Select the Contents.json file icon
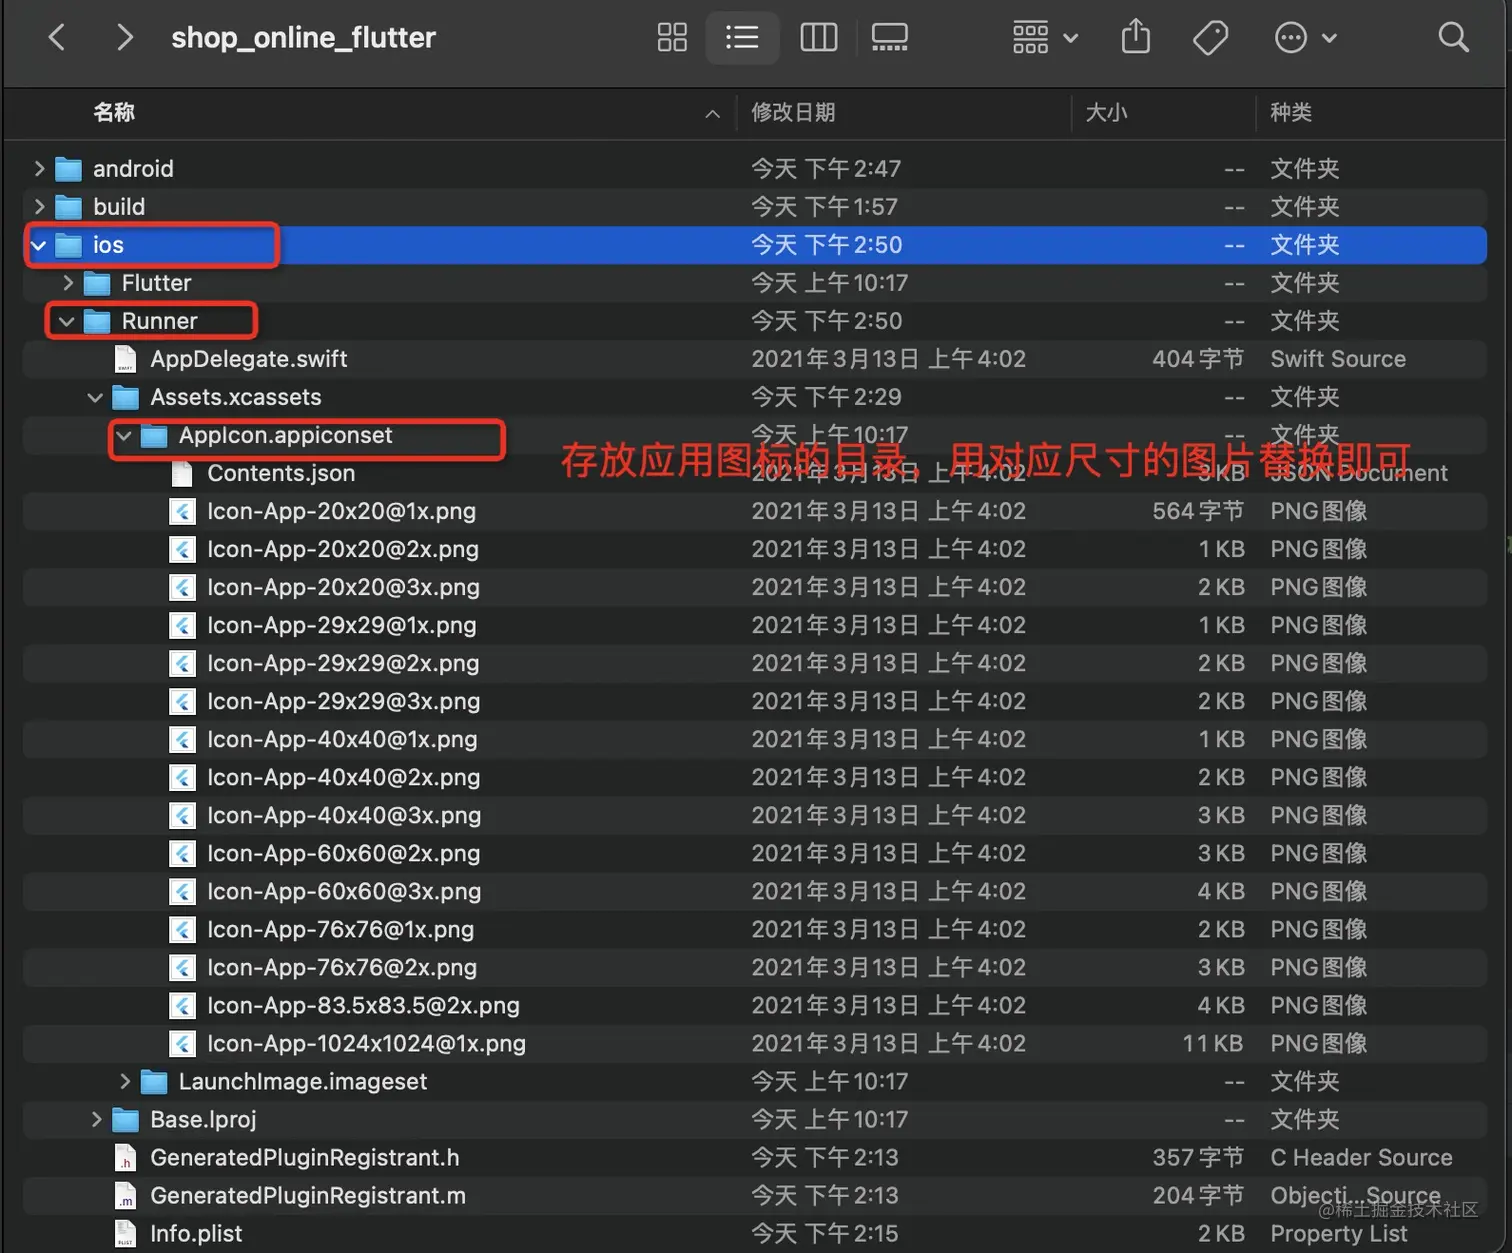 click(x=182, y=473)
